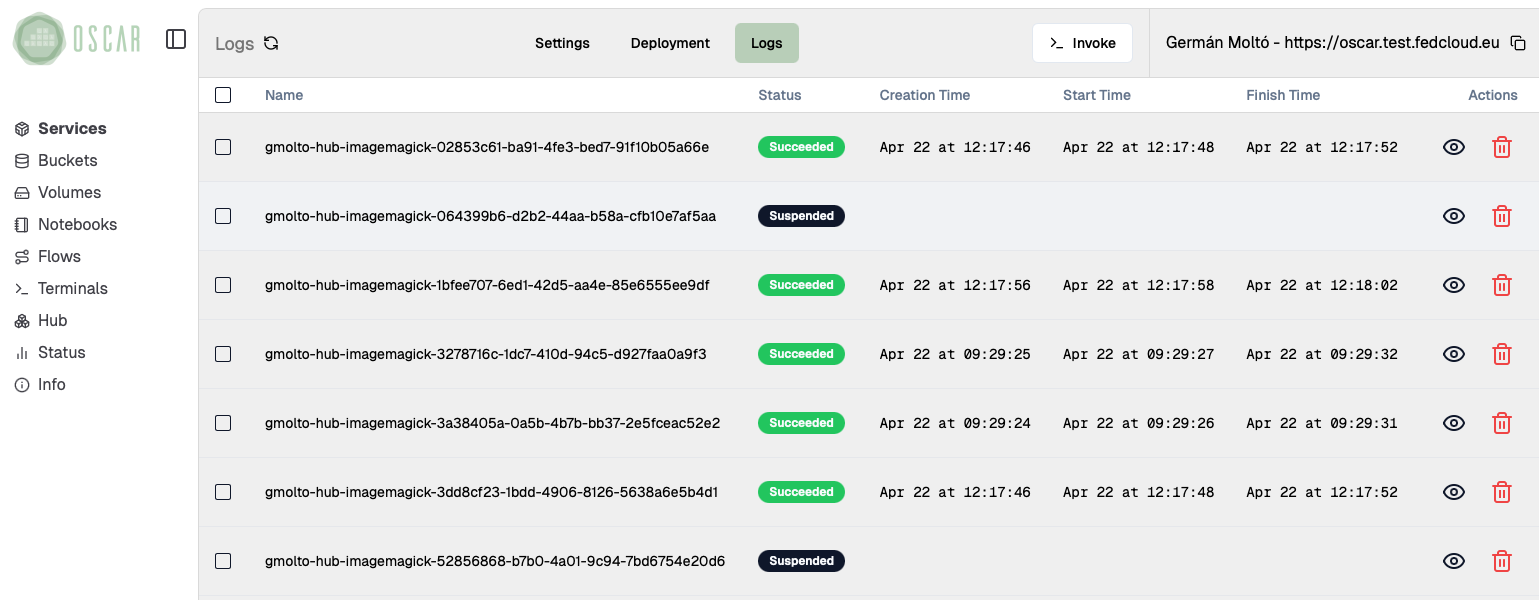Image resolution: width=1539 pixels, height=600 pixels.
Task: Sort by the Creation Time column header
Action: 924,95
